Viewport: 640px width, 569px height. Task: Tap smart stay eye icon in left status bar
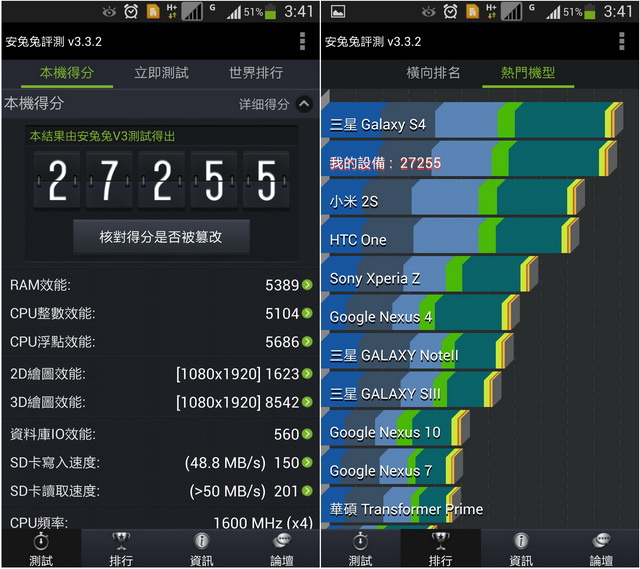(109, 12)
